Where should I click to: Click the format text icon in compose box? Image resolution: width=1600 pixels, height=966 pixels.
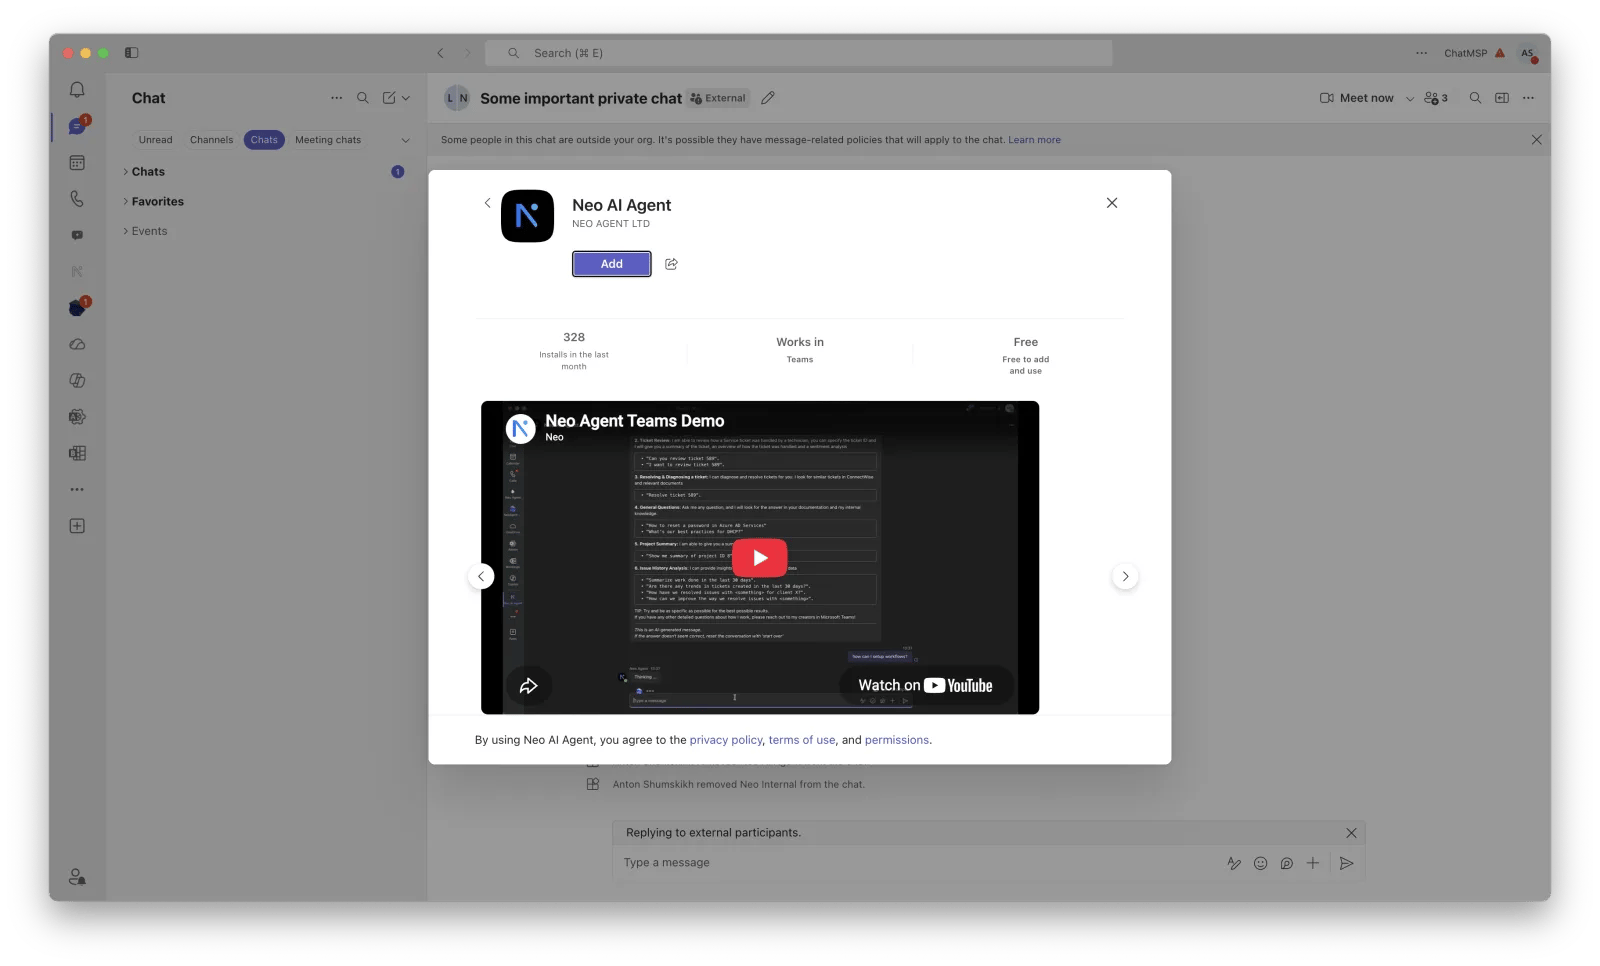(1234, 863)
